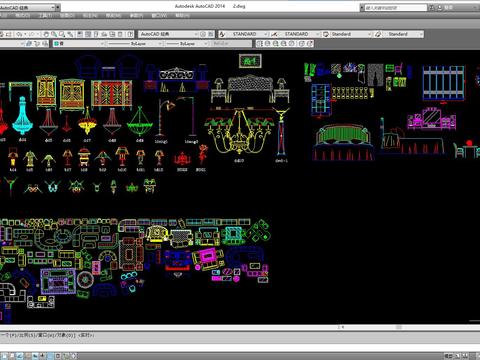Toggle the third drafting mode in status bar
Viewport: 480px width, 360px height.
pyautogui.click(x=20, y=356)
